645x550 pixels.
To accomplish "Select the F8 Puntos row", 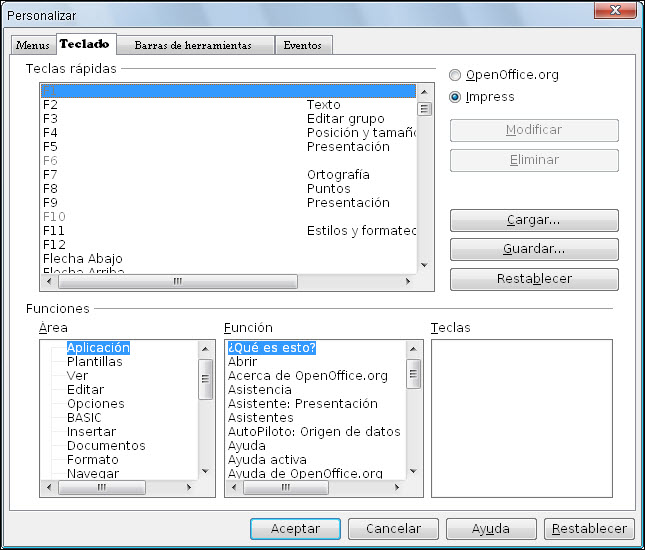I will coord(228,189).
